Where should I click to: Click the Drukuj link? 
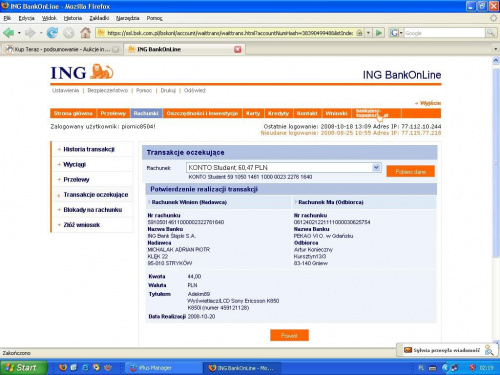168,90
